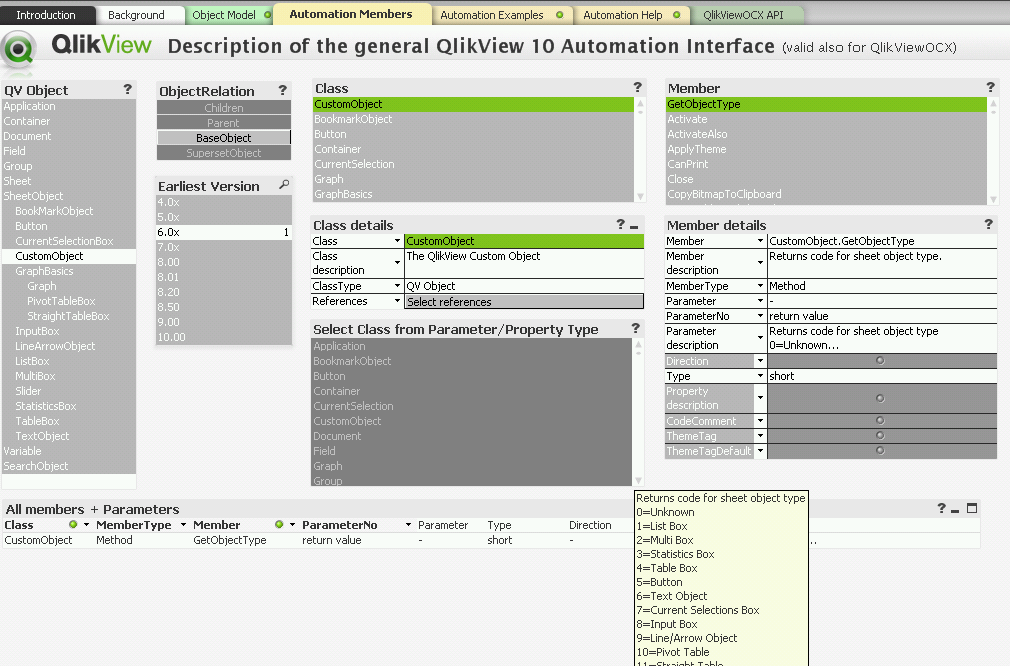Select Children in ObjectRelation
1010x666 pixels.
click(x=224, y=108)
